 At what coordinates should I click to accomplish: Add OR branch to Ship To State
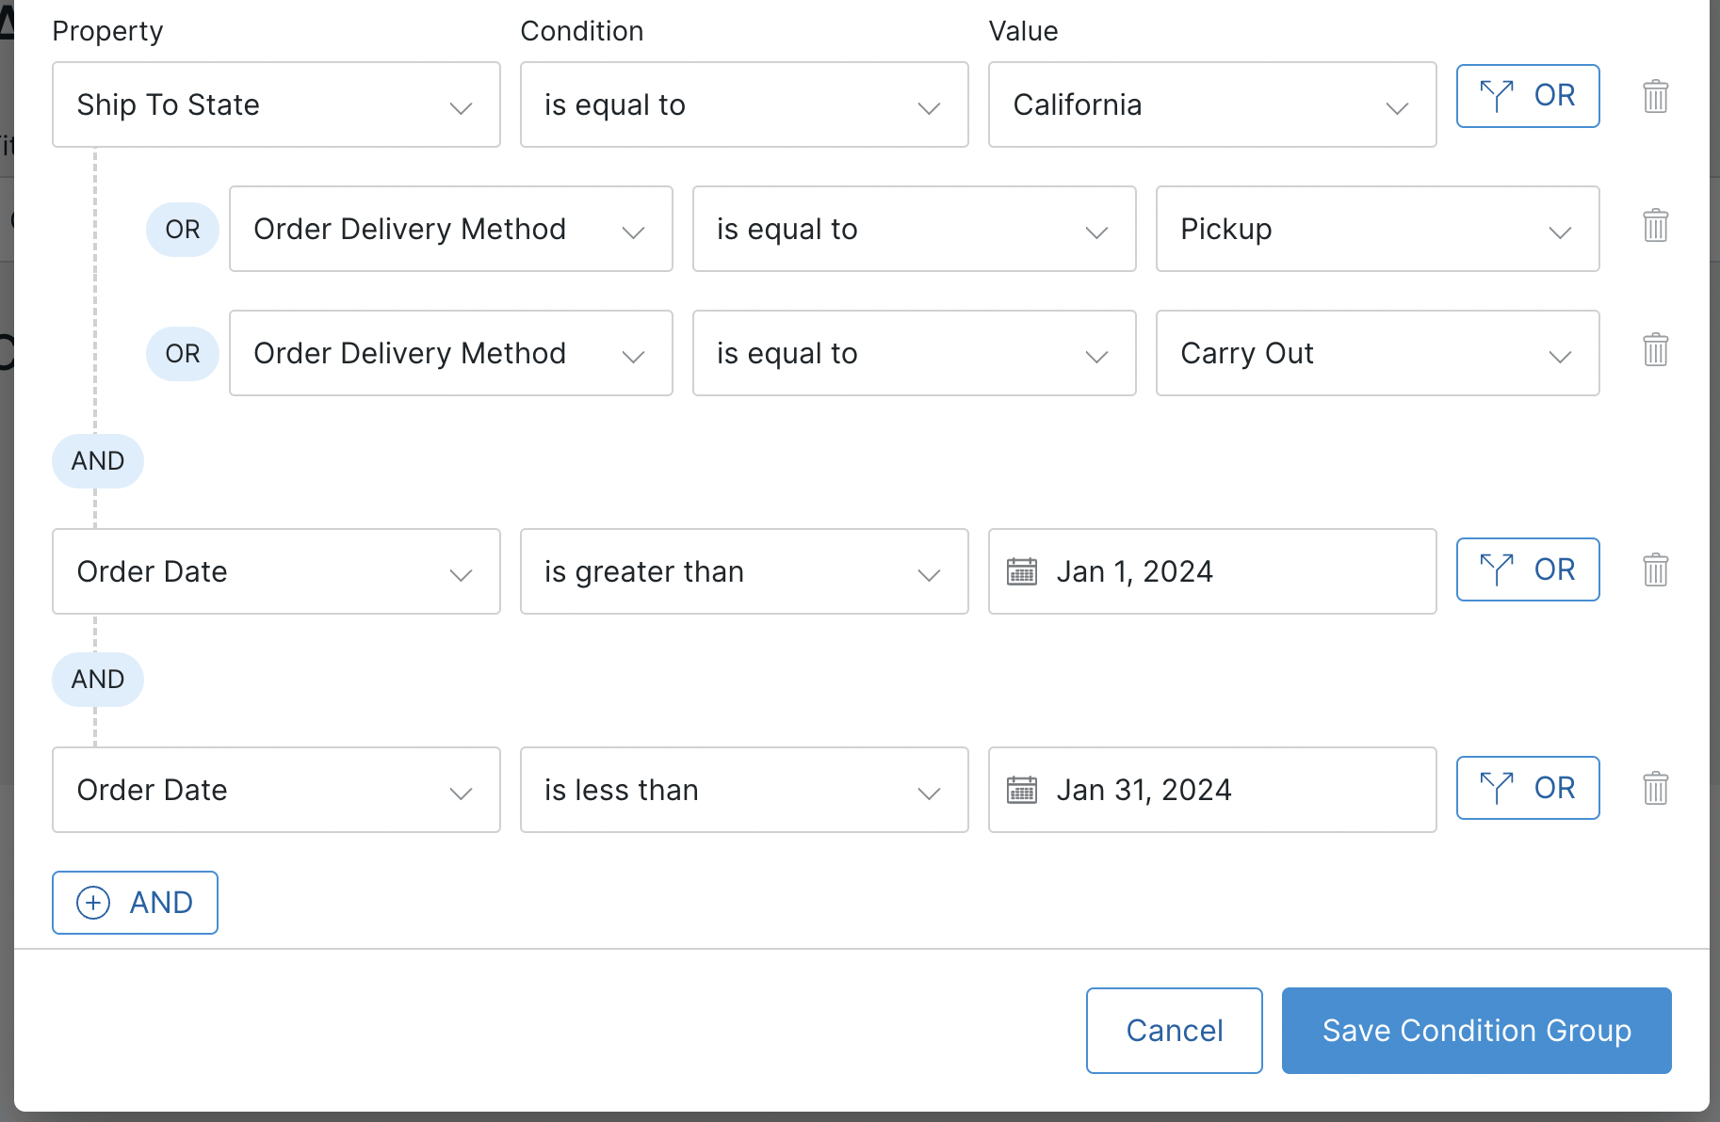(1527, 96)
